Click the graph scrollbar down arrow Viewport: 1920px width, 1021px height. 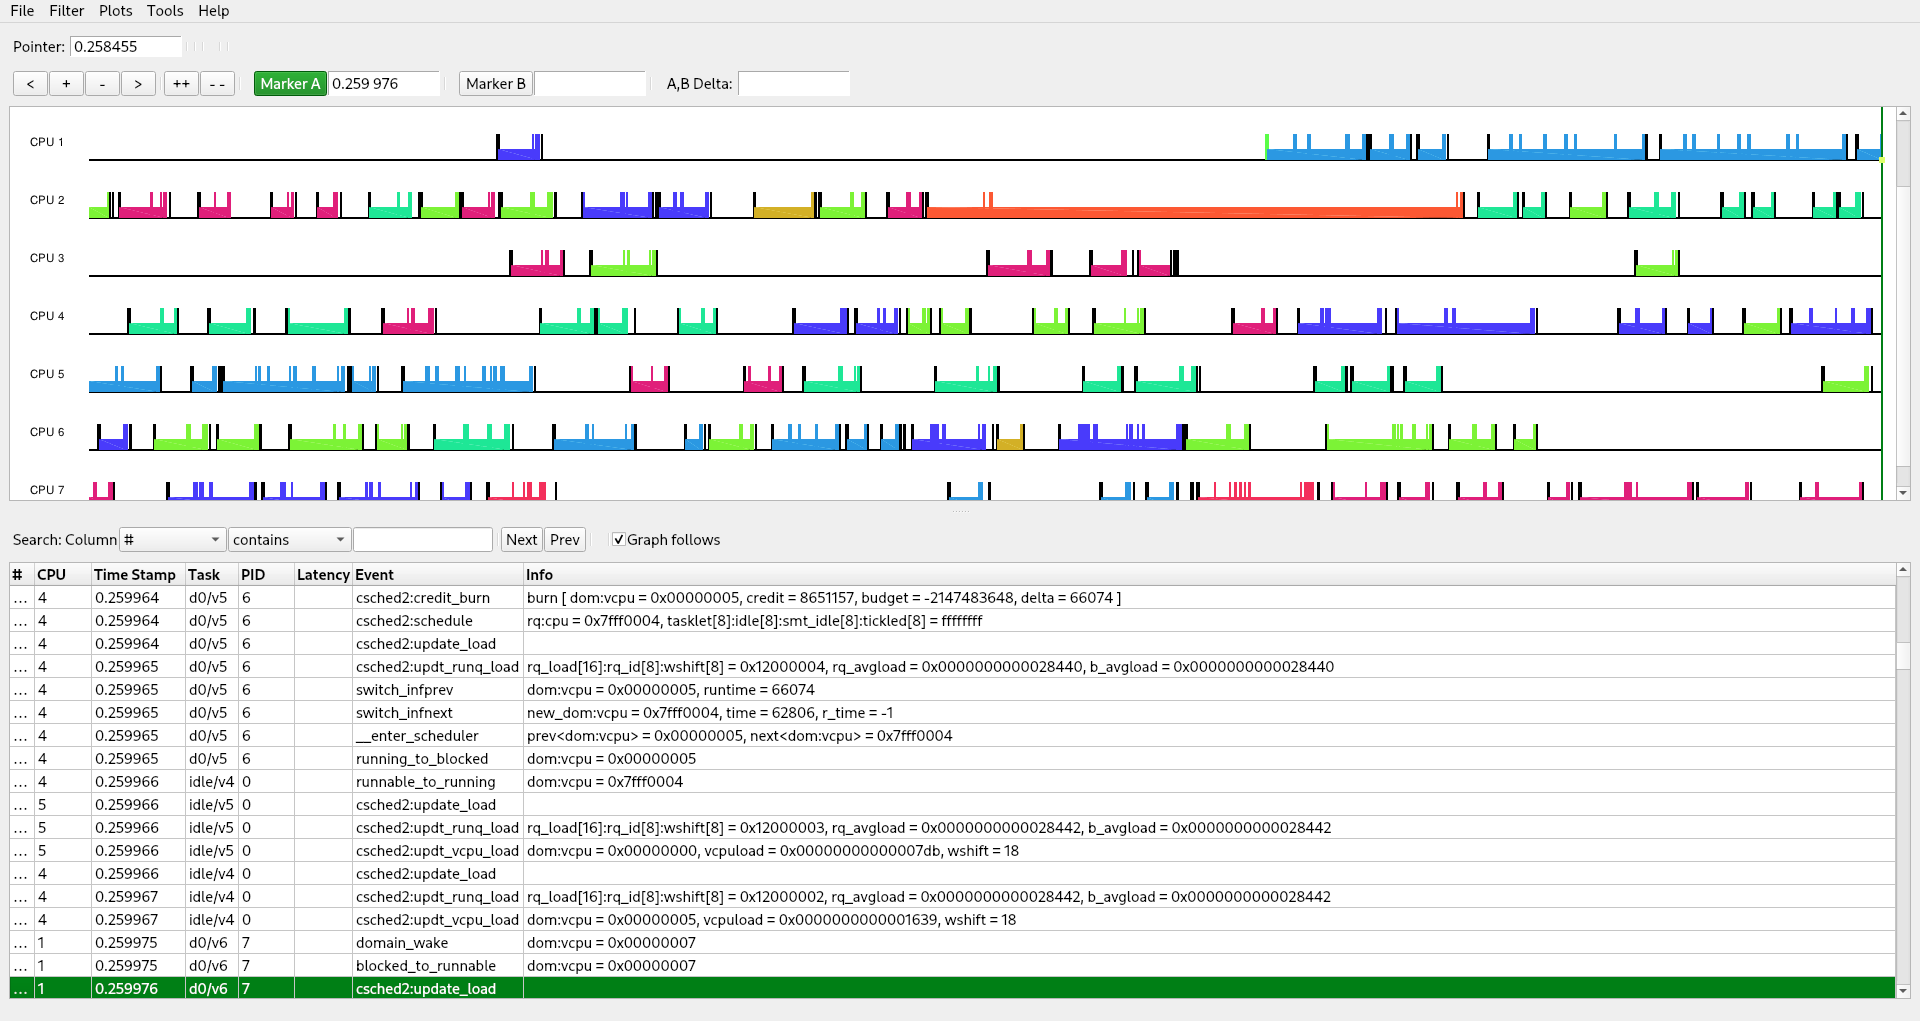coord(1903,493)
